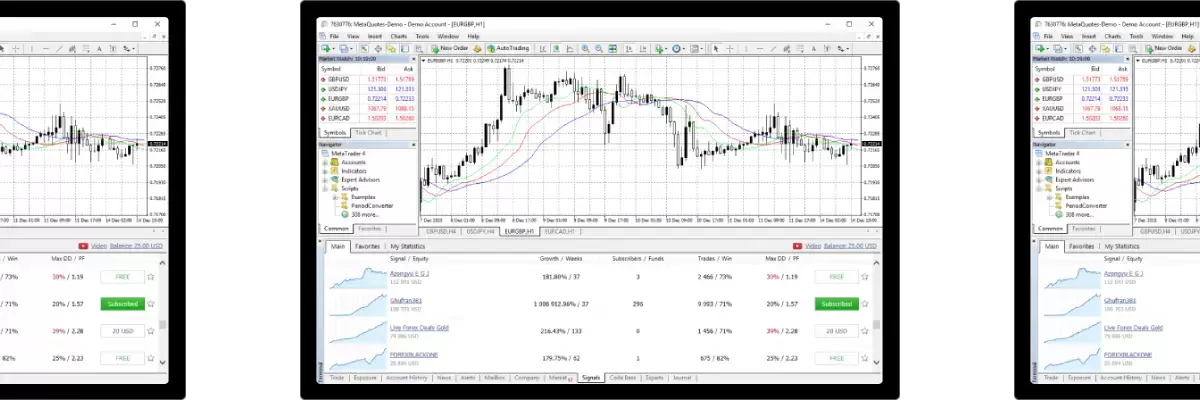The image size is (1200, 400).
Task: Open Templates dropdown arrow in toolbar
Action: point(702,48)
